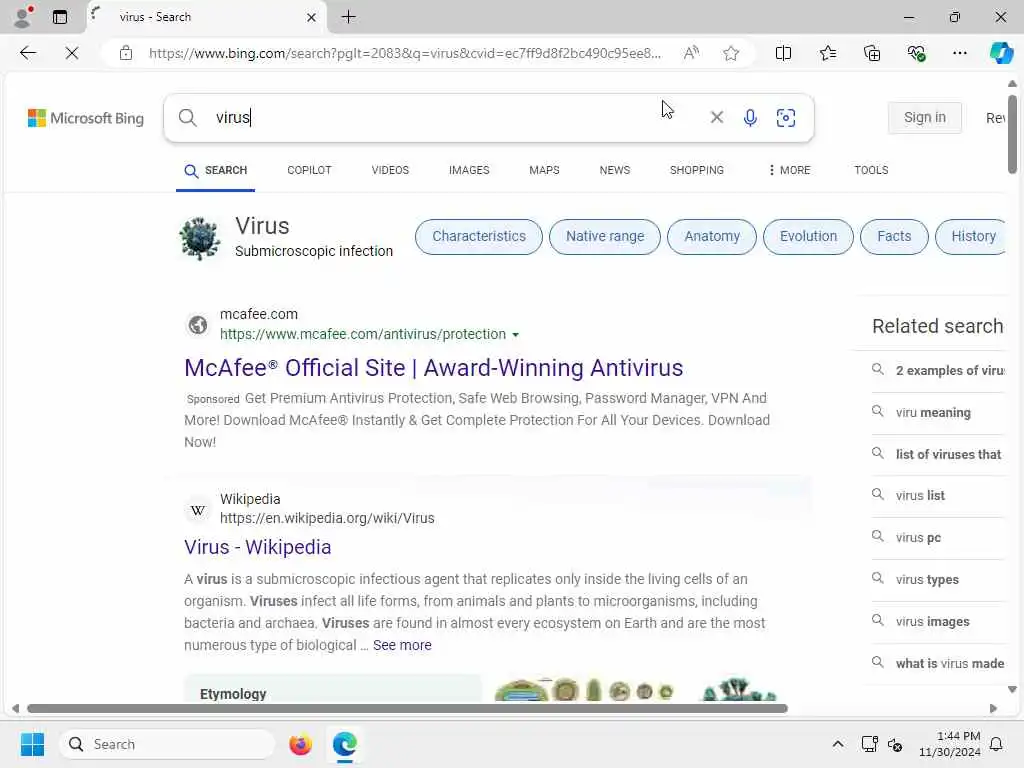Expand McAfee ad URL dropdown arrow
The image size is (1024, 768).
point(515,335)
